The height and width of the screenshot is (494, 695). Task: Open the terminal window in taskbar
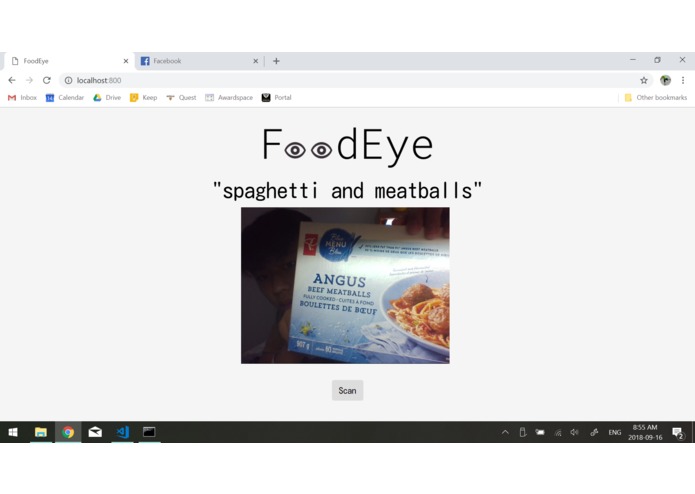point(149,432)
